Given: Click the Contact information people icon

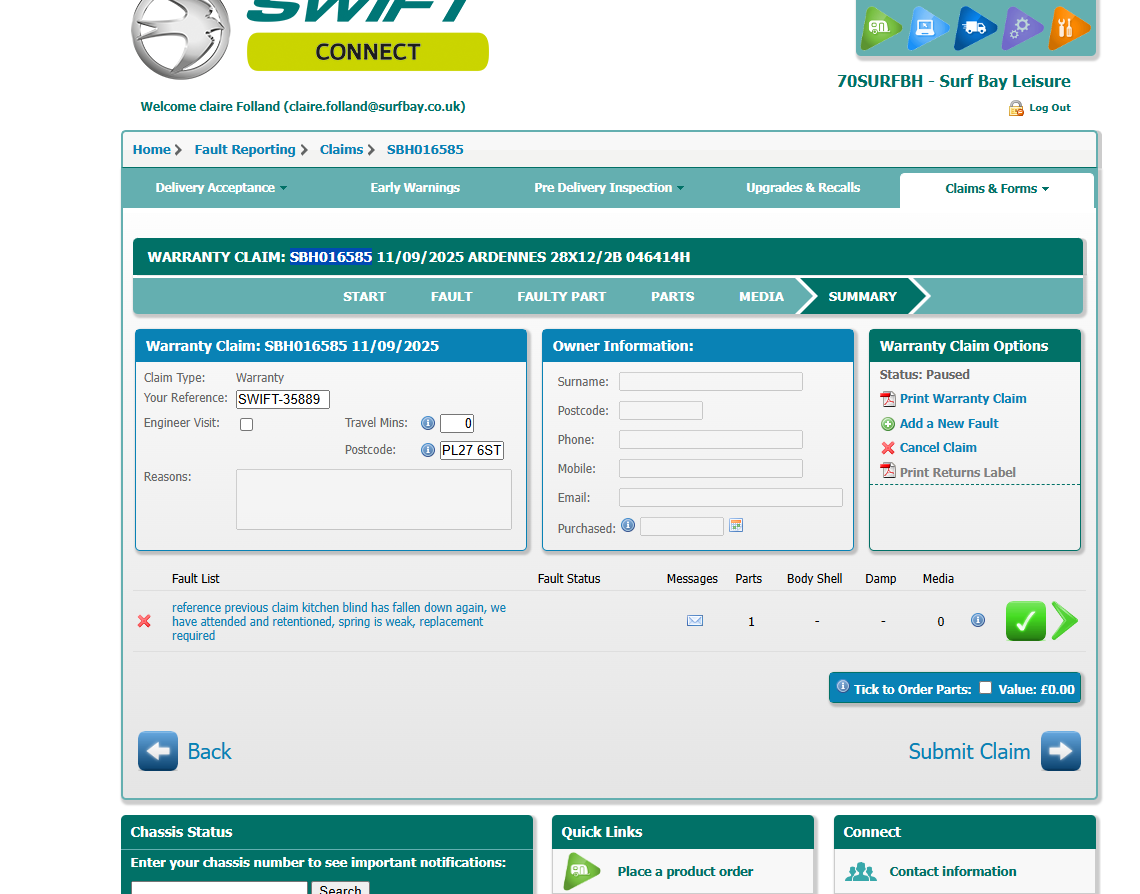Looking at the screenshot, I should click(x=861, y=871).
